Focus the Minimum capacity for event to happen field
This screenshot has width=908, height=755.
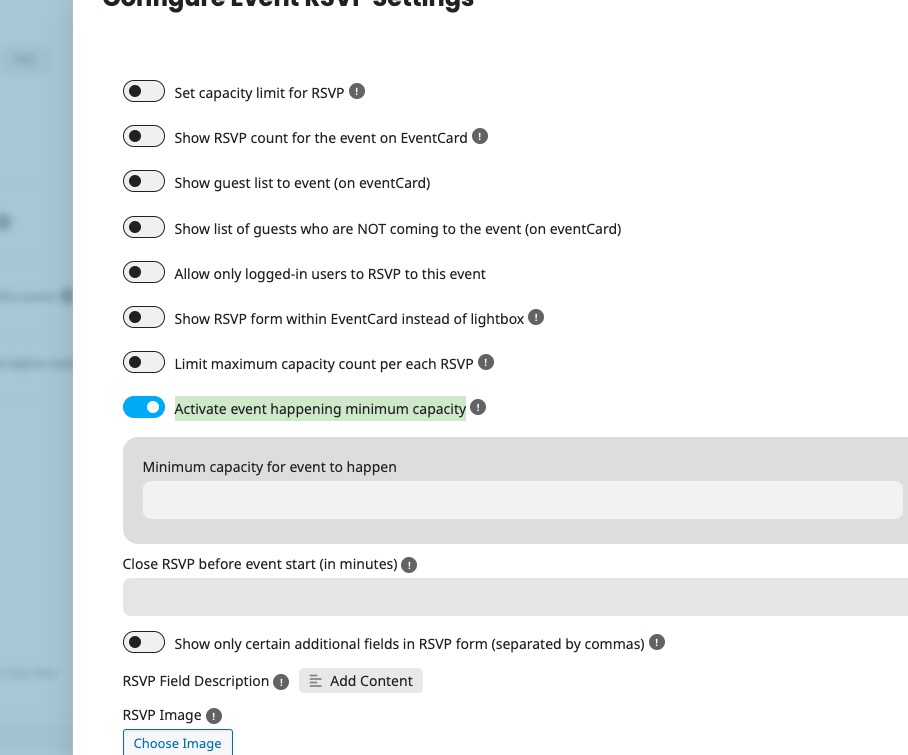pos(522,500)
